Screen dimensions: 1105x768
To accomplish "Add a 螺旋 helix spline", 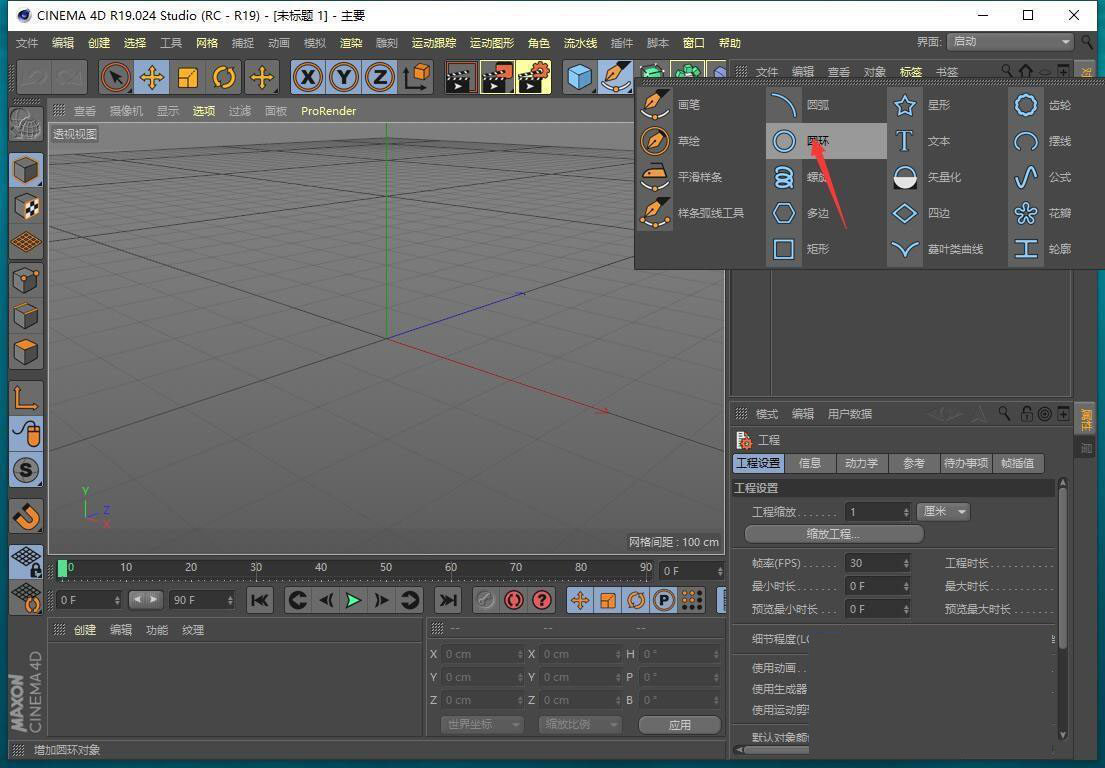I will [826, 177].
